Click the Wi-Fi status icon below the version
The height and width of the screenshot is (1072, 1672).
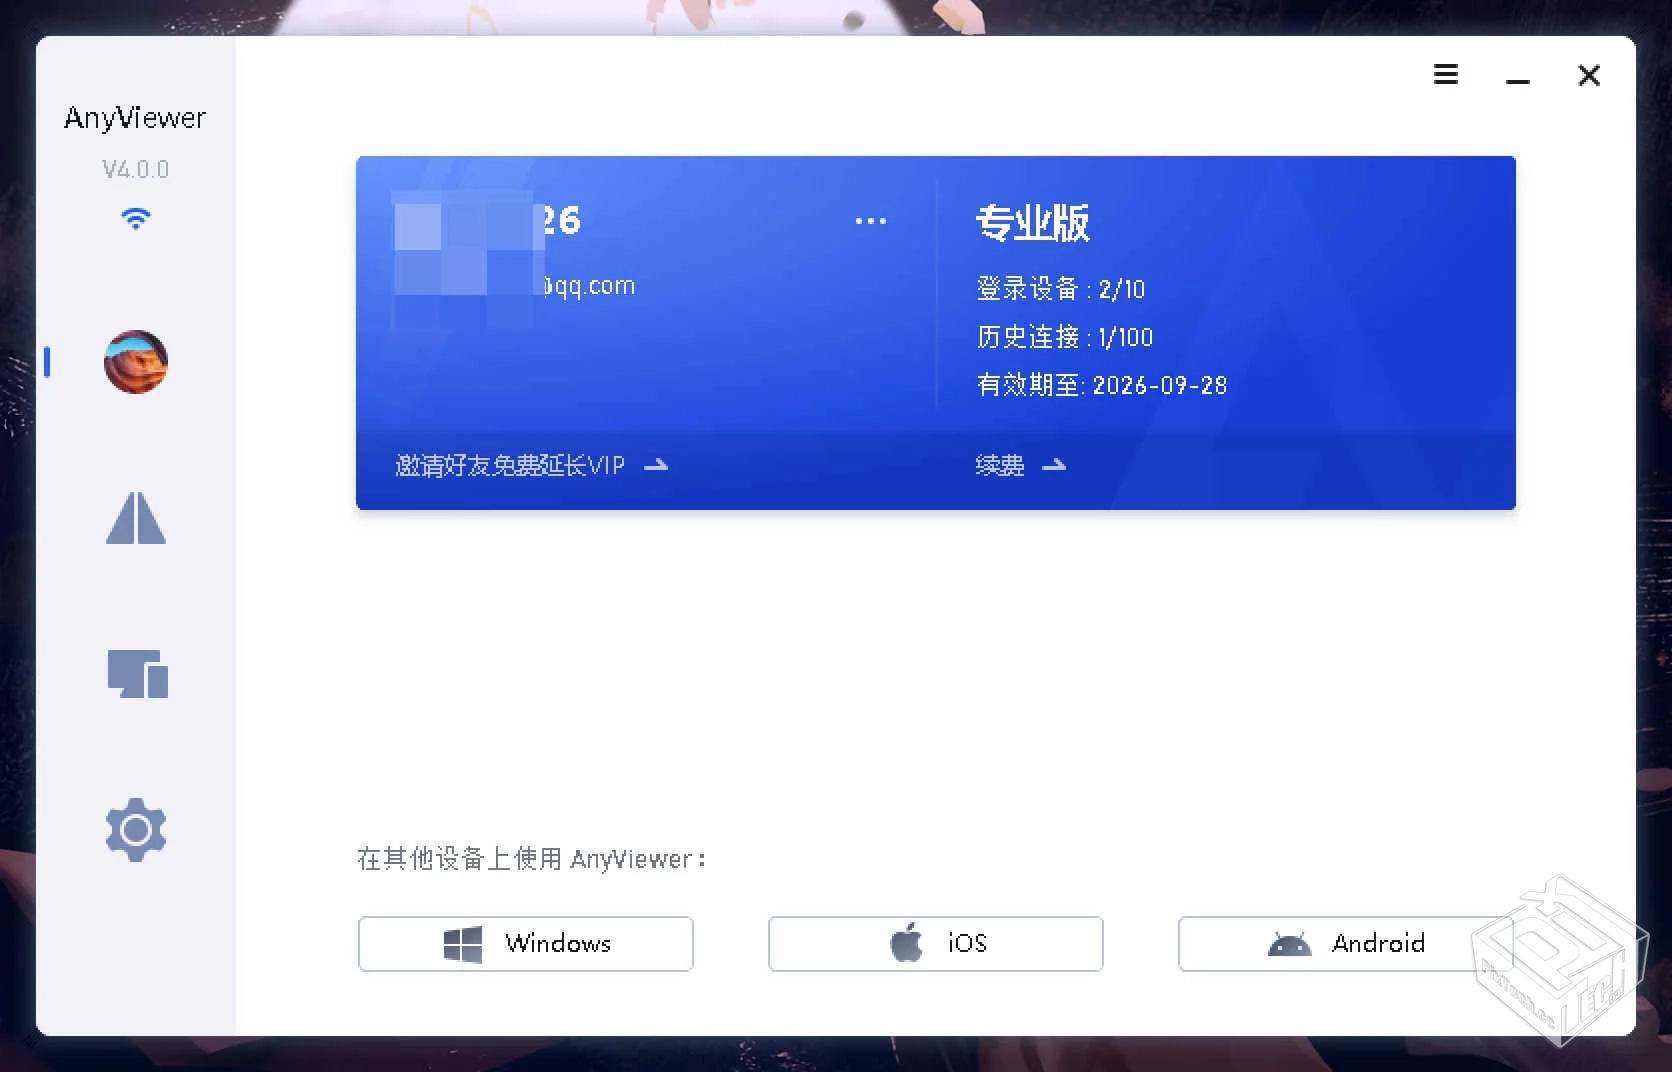coord(135,218)
